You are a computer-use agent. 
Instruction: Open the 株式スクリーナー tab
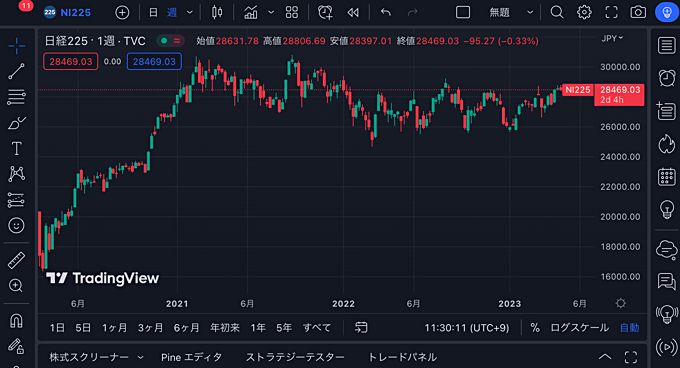(96, 357)
